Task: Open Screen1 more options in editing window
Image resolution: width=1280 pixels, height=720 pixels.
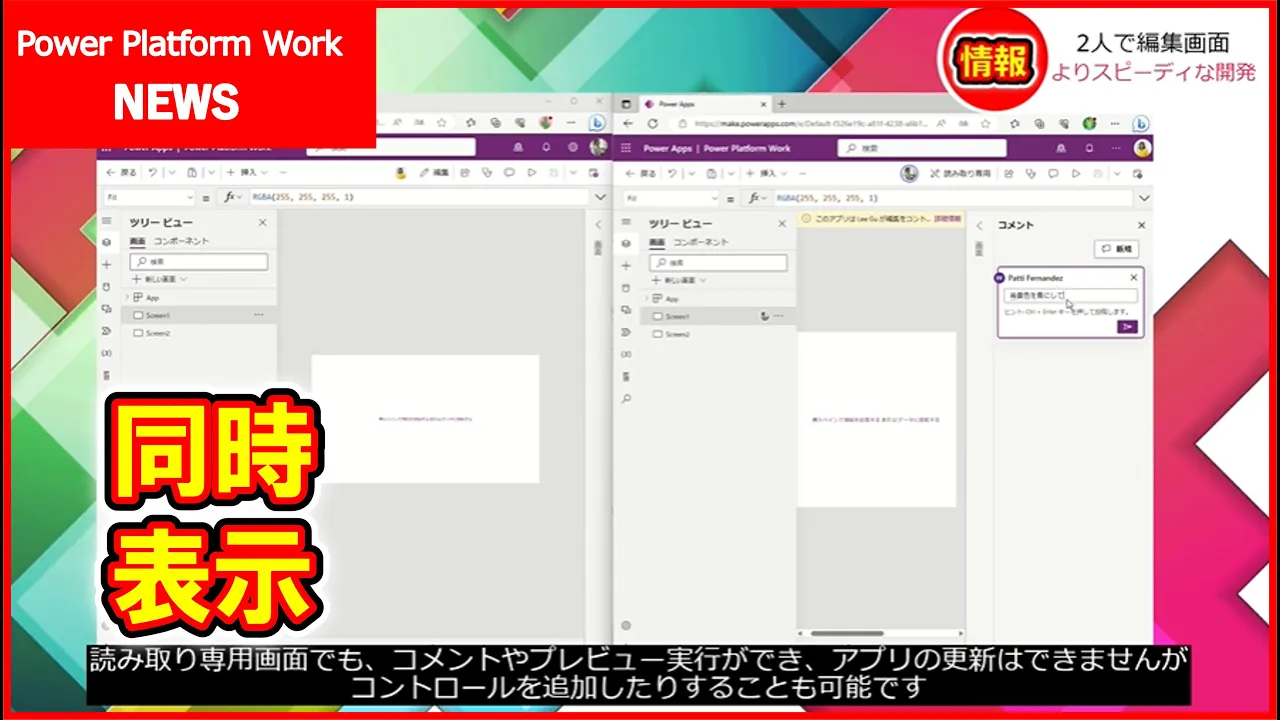Action: pos(259,315)
